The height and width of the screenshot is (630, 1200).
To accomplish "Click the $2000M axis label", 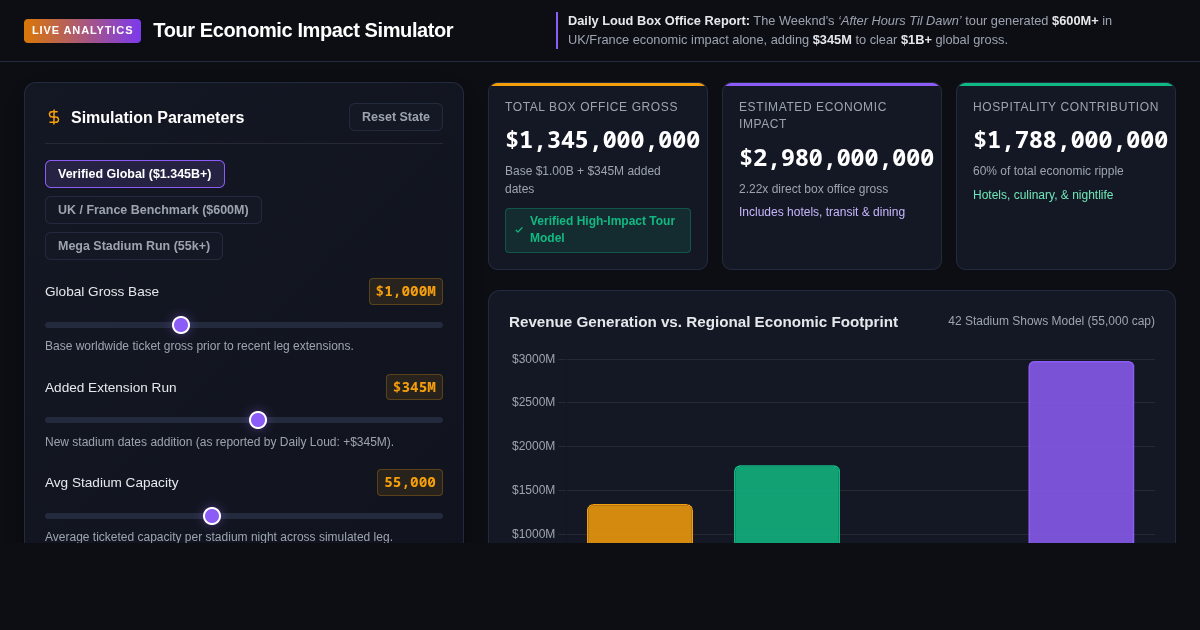I will point(533,446).
